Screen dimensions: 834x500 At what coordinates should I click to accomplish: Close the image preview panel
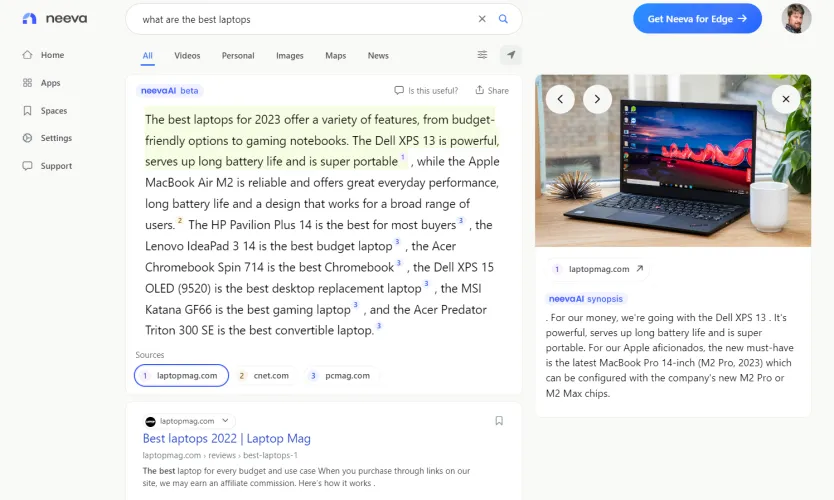coord(786,98)
